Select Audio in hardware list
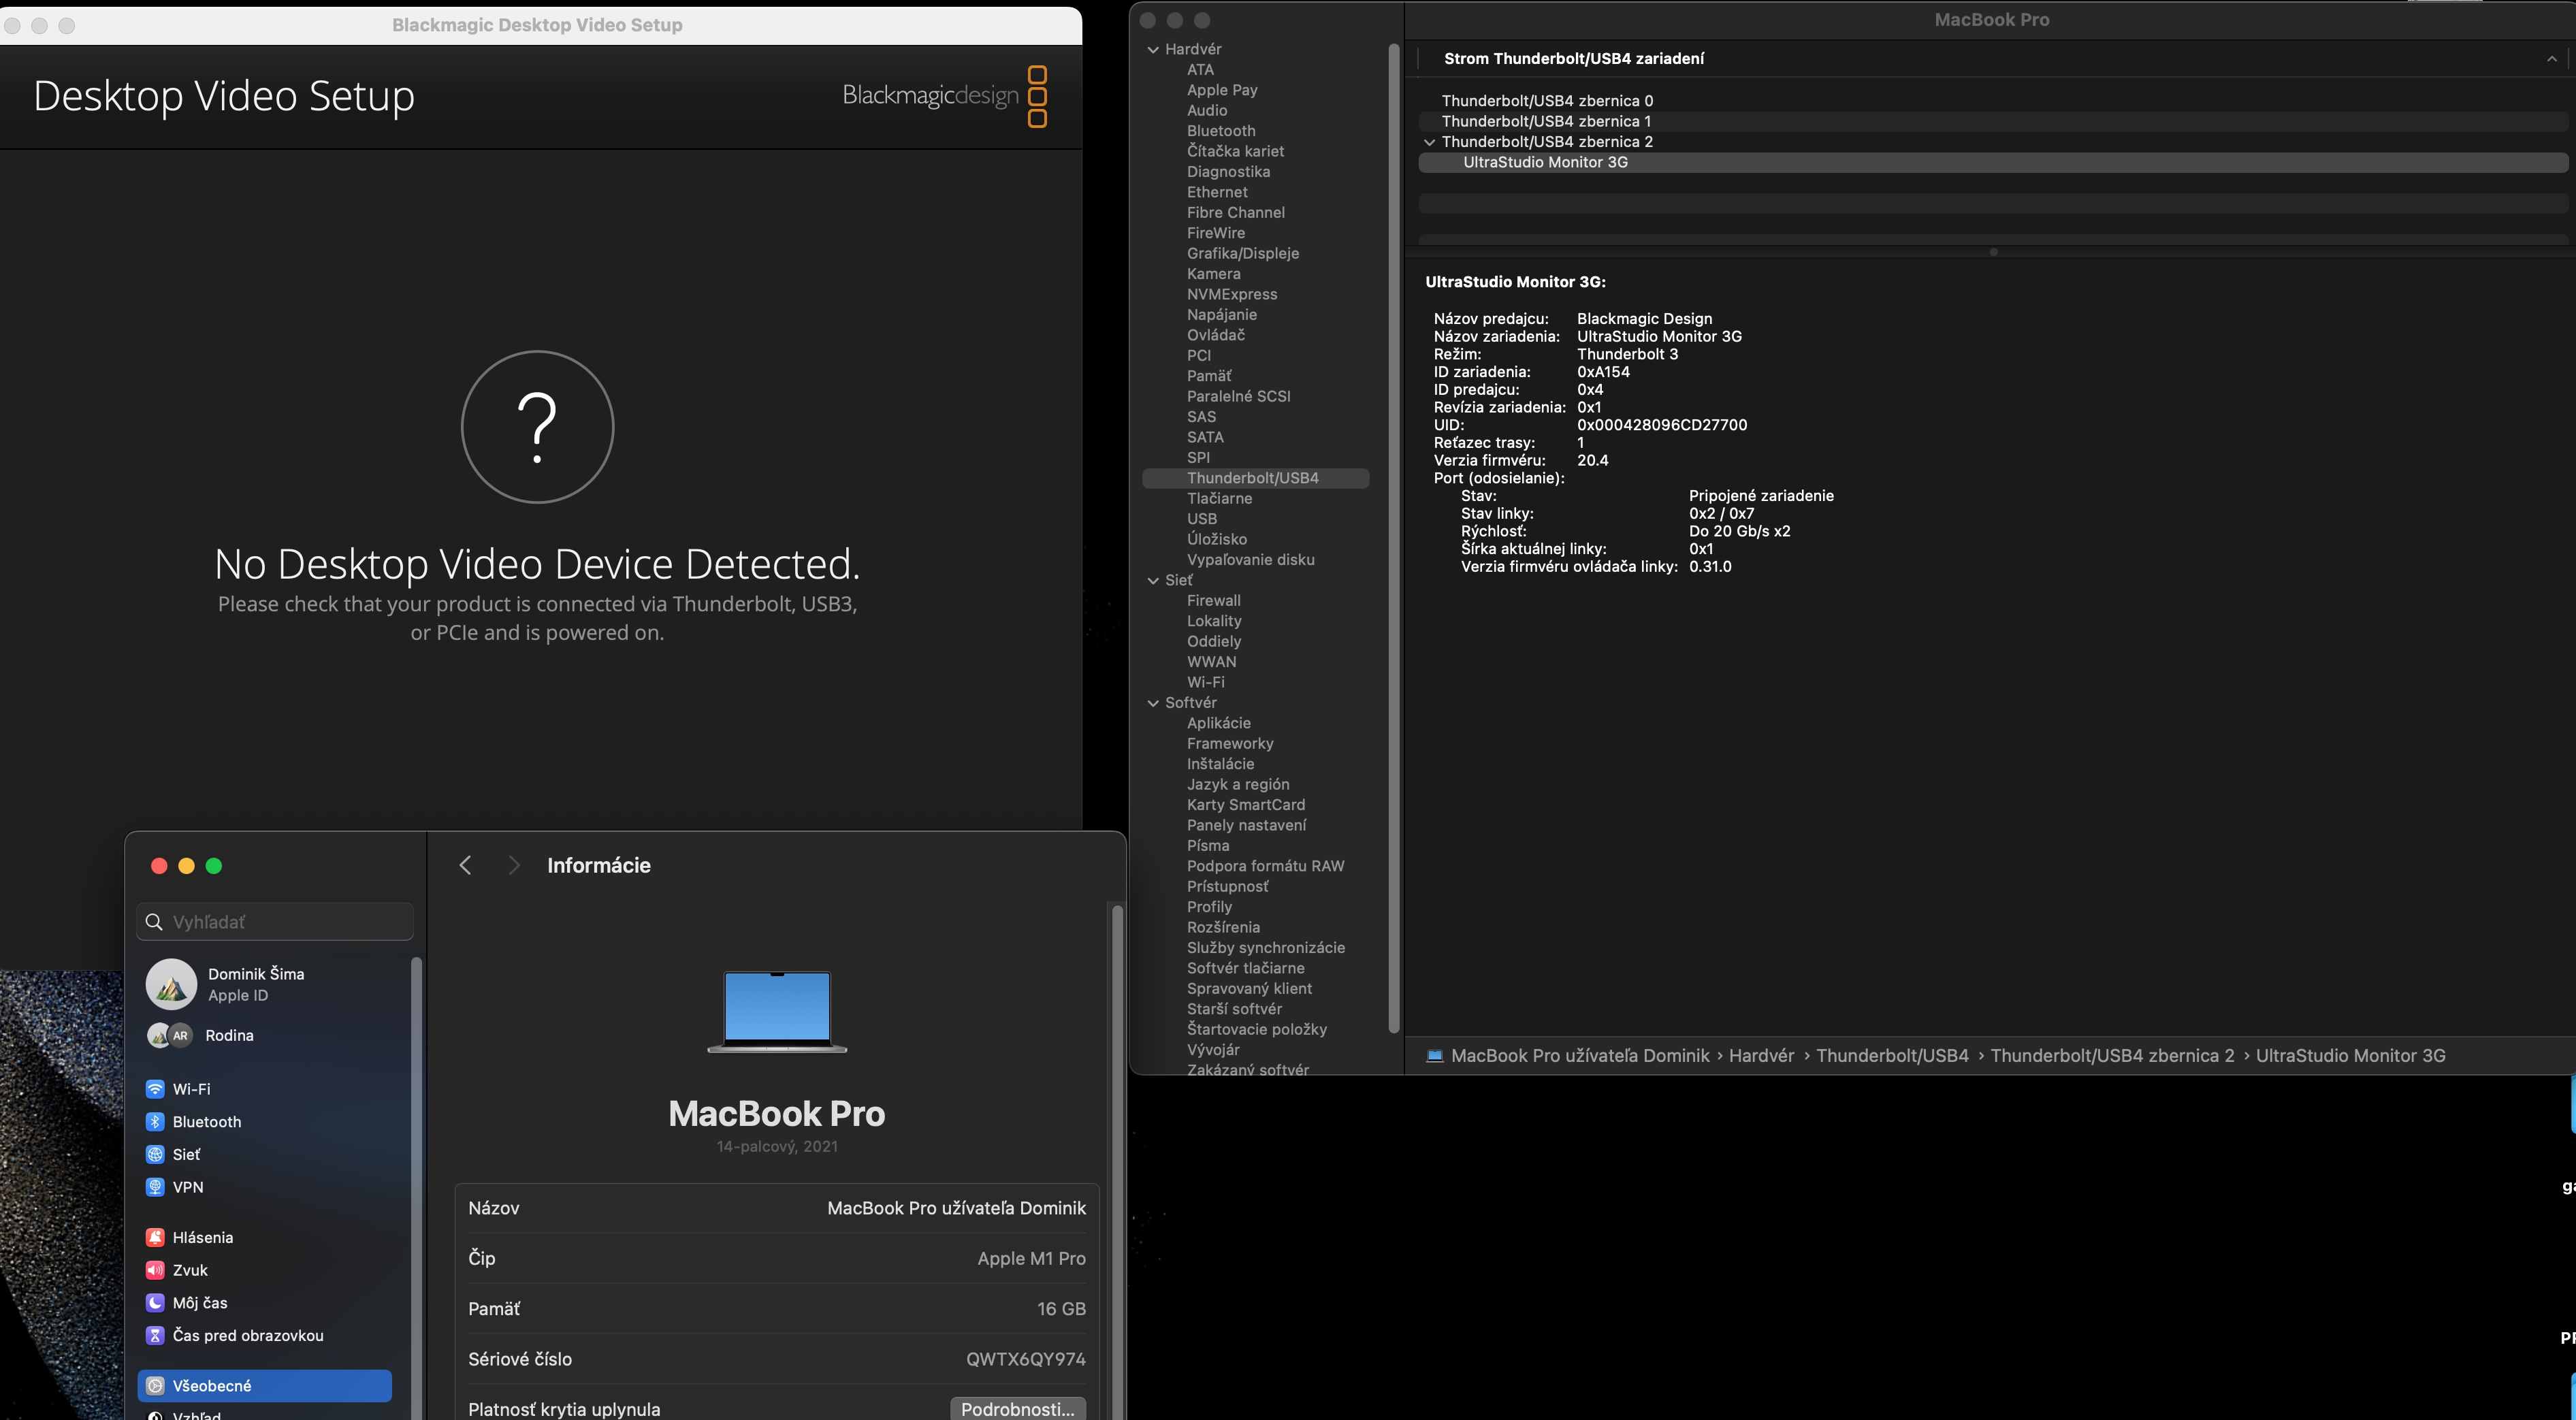This screenshot has height=1420, width=2576. coord(1206,111)
